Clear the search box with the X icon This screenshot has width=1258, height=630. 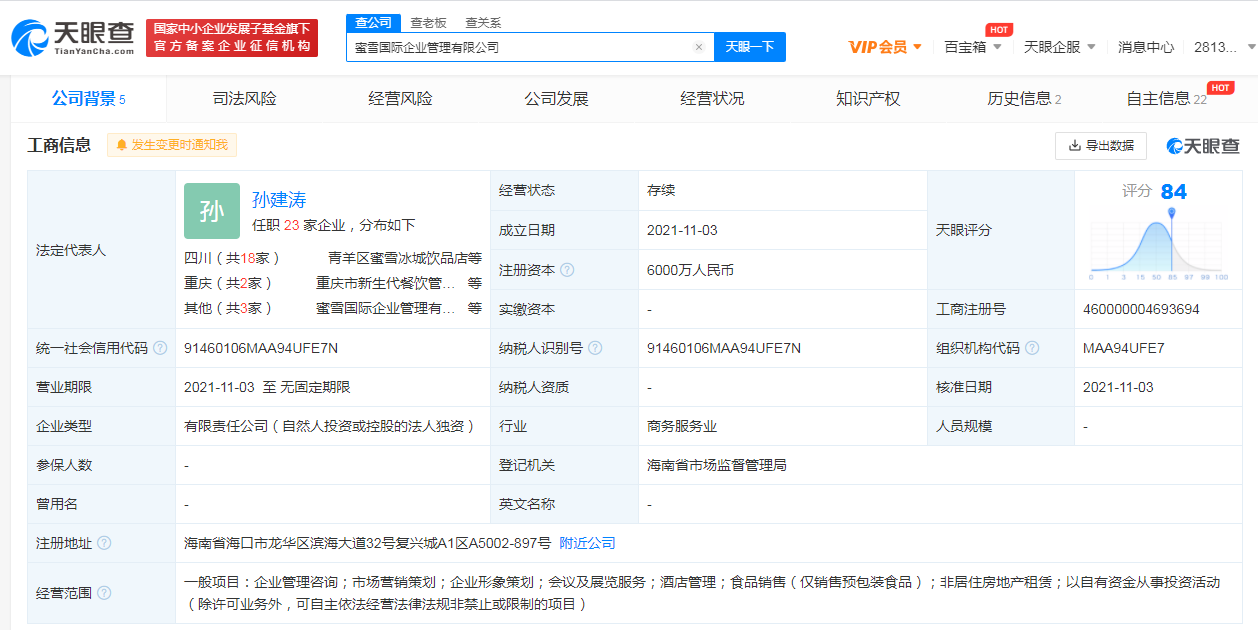(x=699, y=47)
